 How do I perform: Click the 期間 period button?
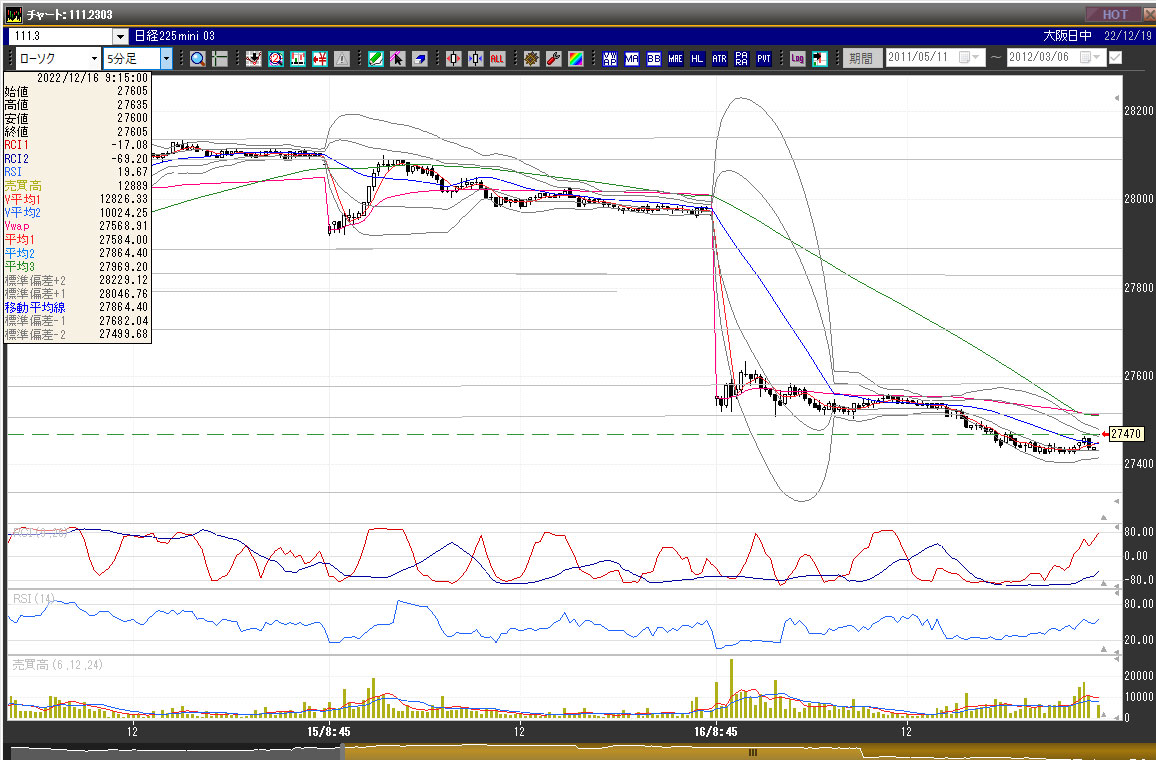(x=861, y=58)
